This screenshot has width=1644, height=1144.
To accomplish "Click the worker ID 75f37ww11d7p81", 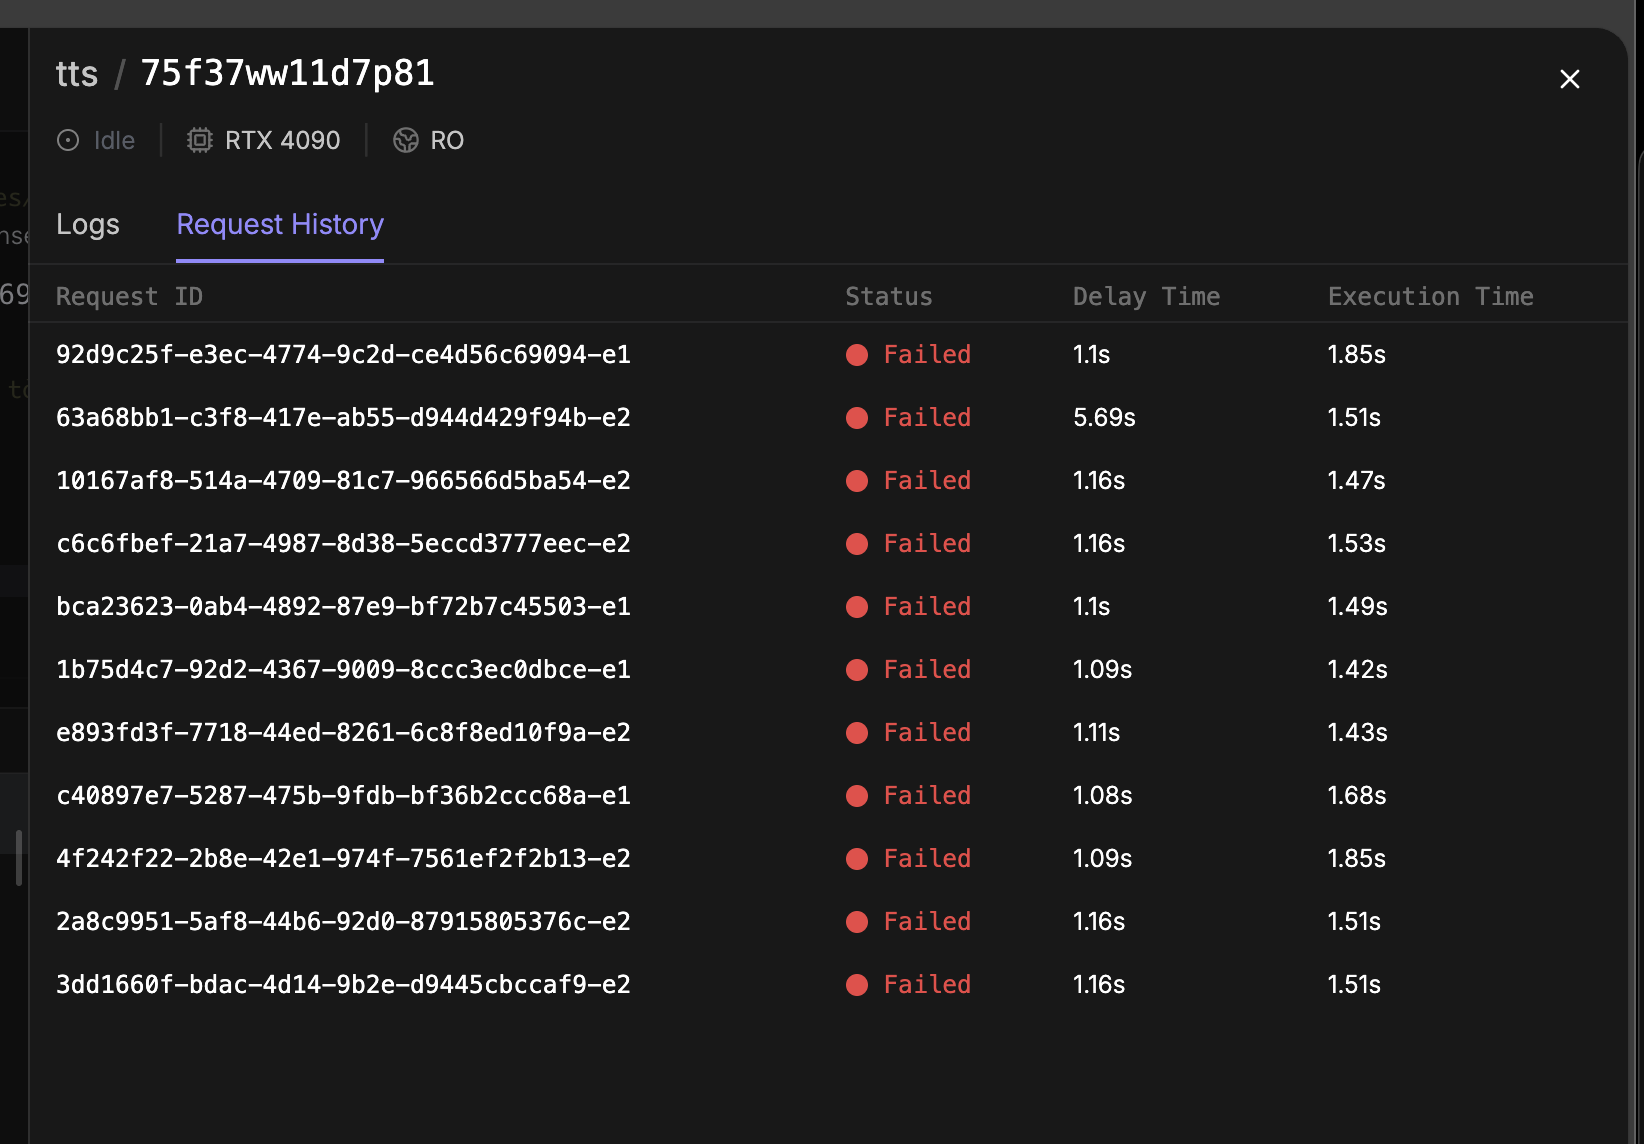I will pos(287,72).
